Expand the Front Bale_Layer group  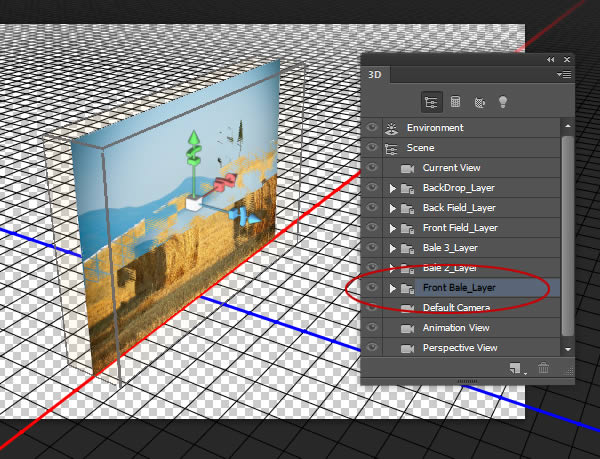(392, 288)
